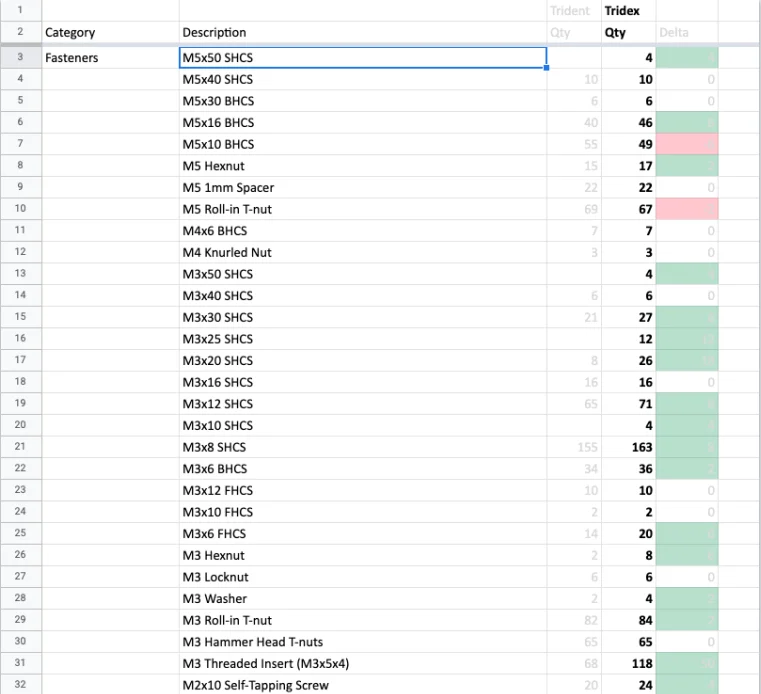Click the greyed "Trident" header cell
This screenshot has height=694, width=761.
572,11
